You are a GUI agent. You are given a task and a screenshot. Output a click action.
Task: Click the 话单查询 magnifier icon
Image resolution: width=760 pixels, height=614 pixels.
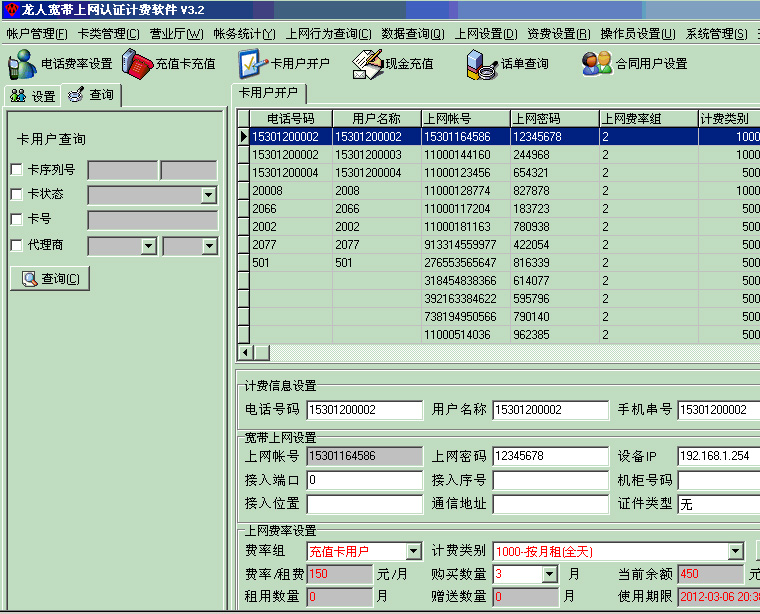482,65
